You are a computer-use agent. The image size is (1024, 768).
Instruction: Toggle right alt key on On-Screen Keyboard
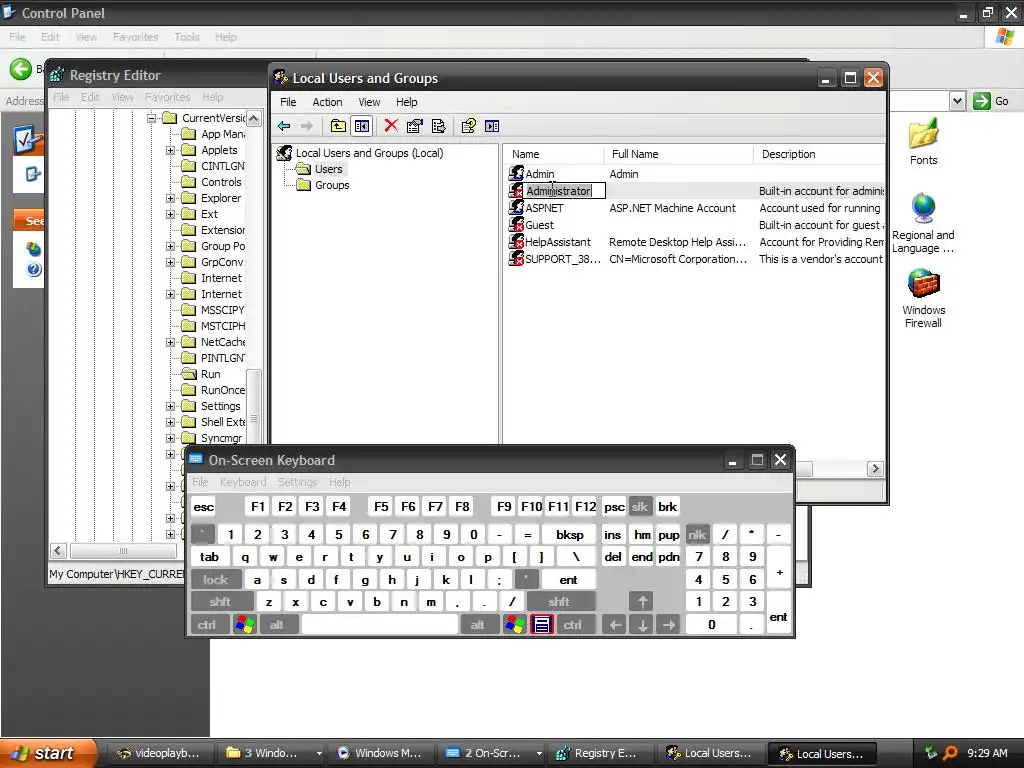point(478,625)
